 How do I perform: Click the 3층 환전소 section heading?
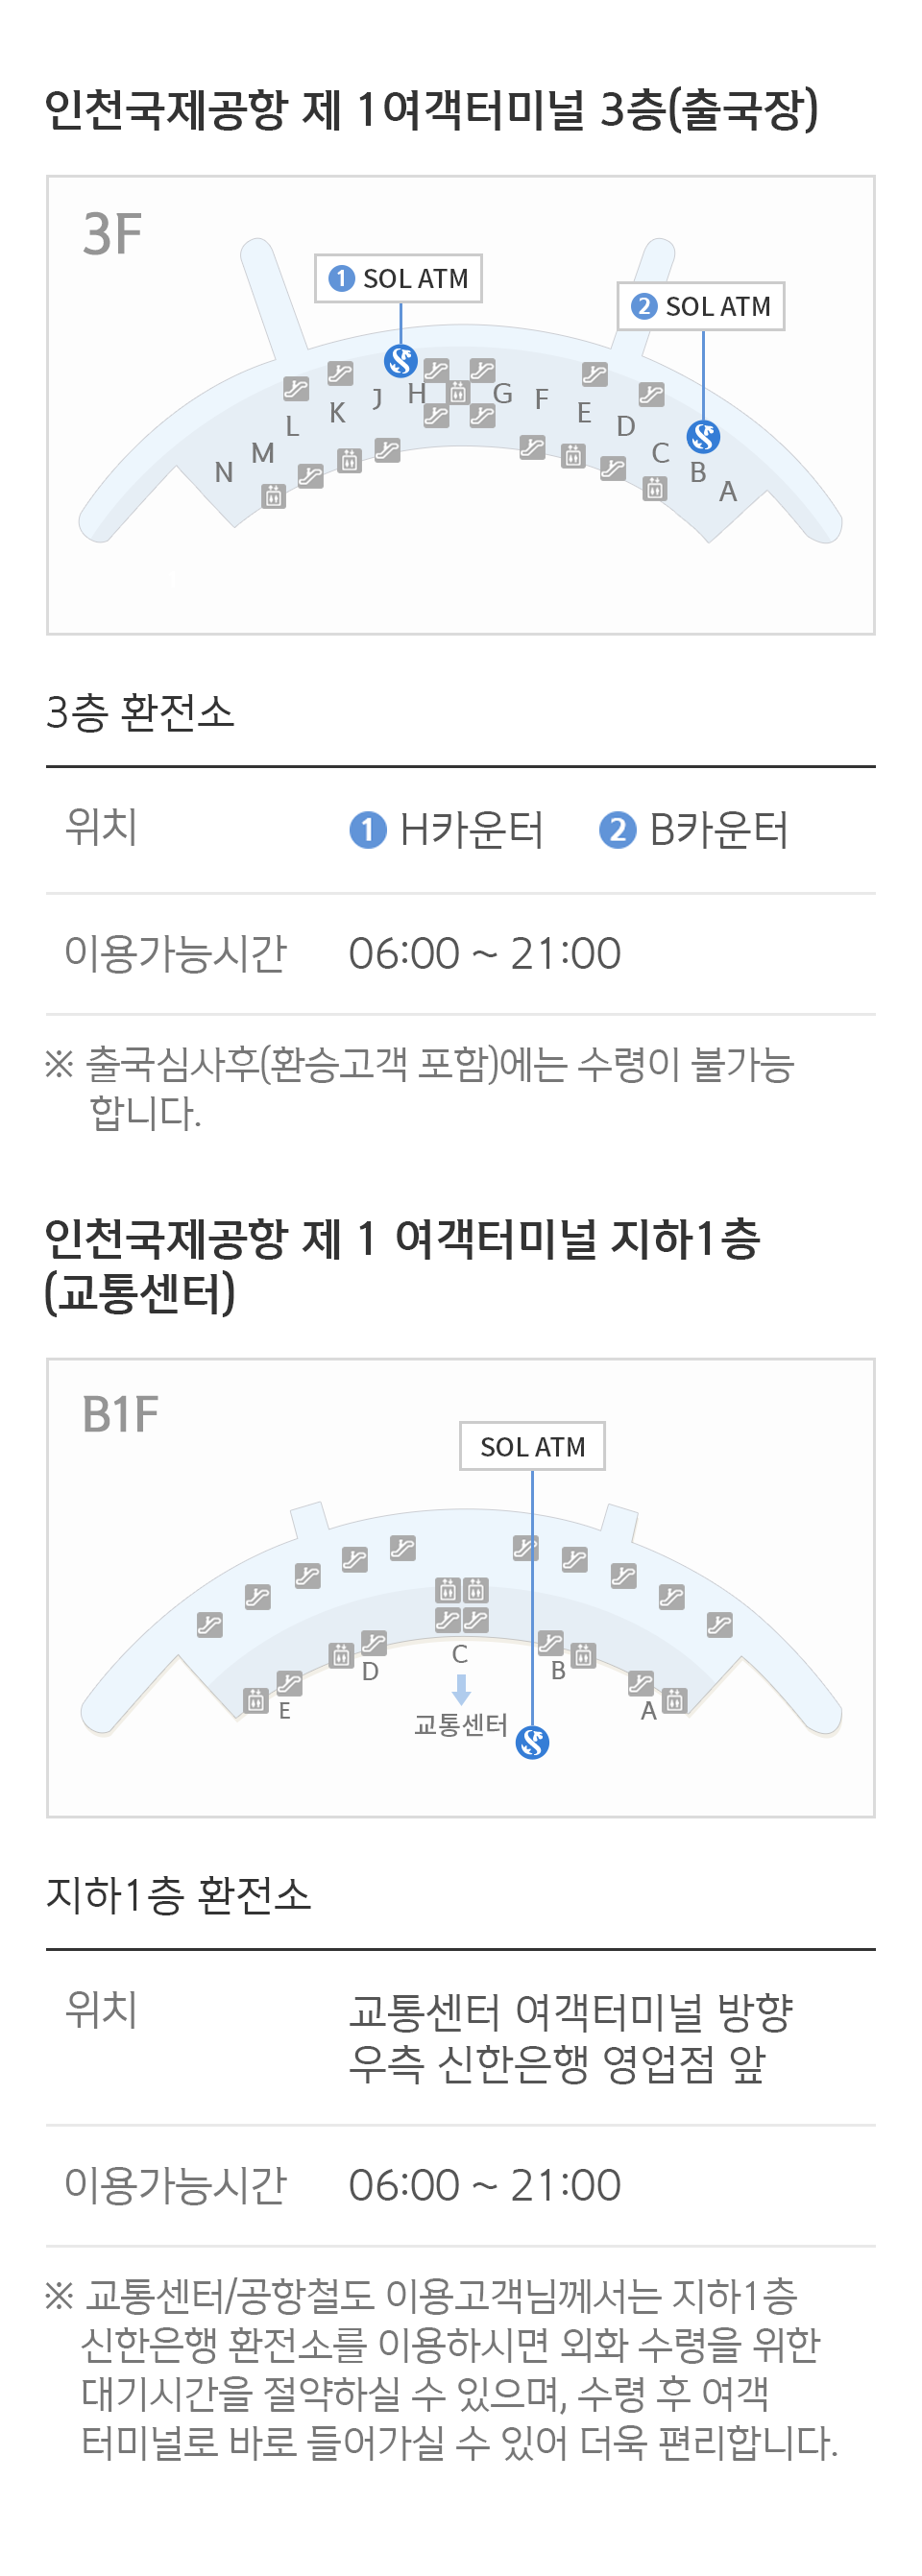(140, 712)
